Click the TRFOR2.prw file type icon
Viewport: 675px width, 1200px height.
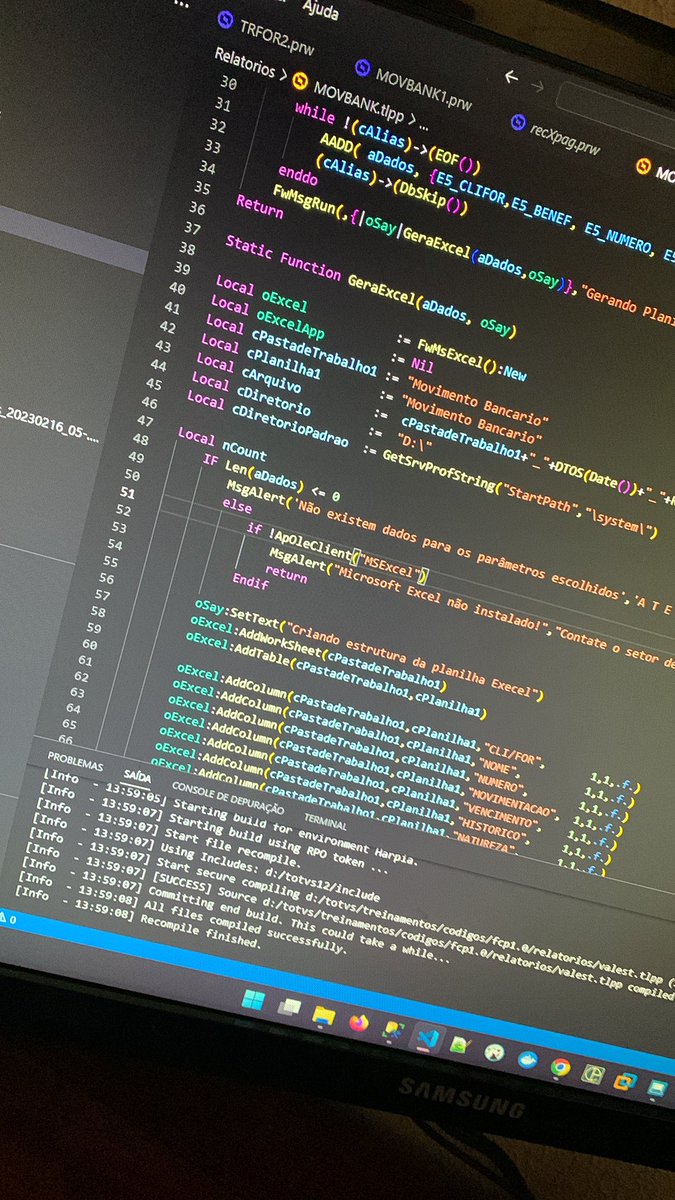click(223, 21)
